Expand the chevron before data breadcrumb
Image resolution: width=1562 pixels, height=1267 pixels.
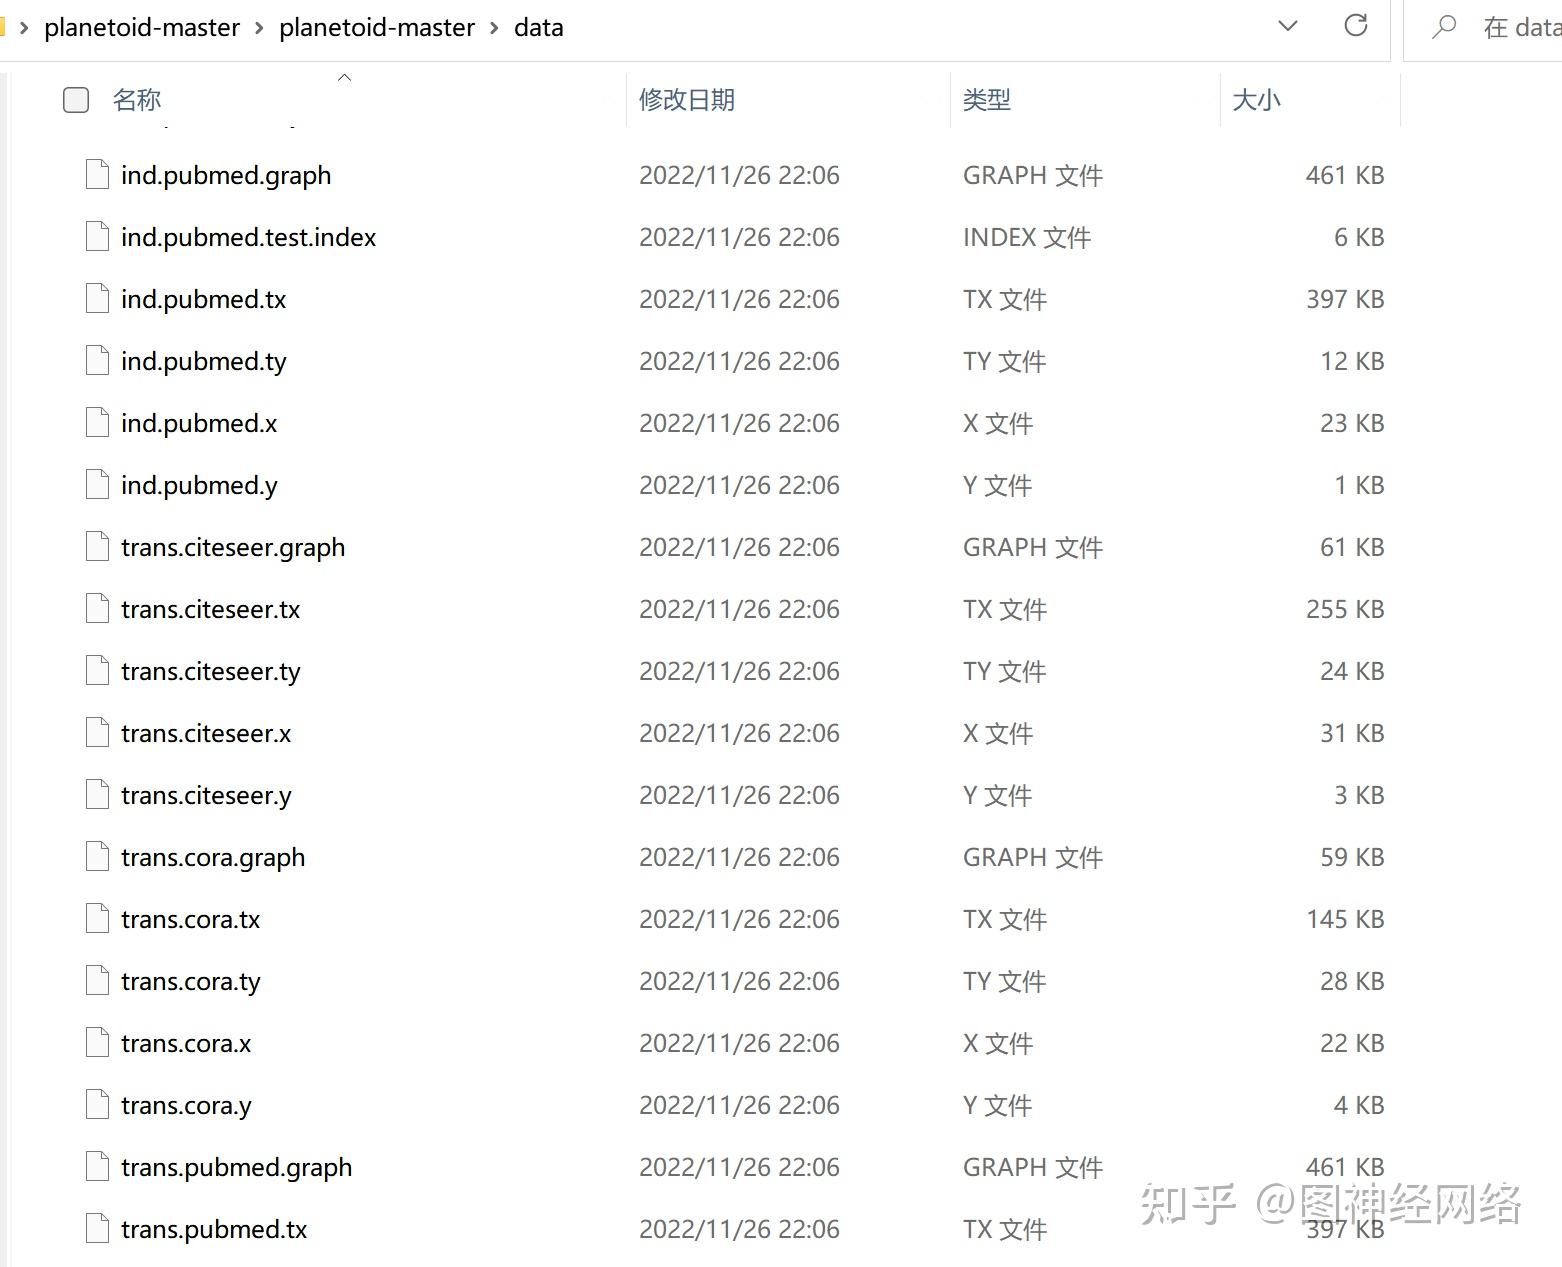pyautogui.click(x=494, y=28)
